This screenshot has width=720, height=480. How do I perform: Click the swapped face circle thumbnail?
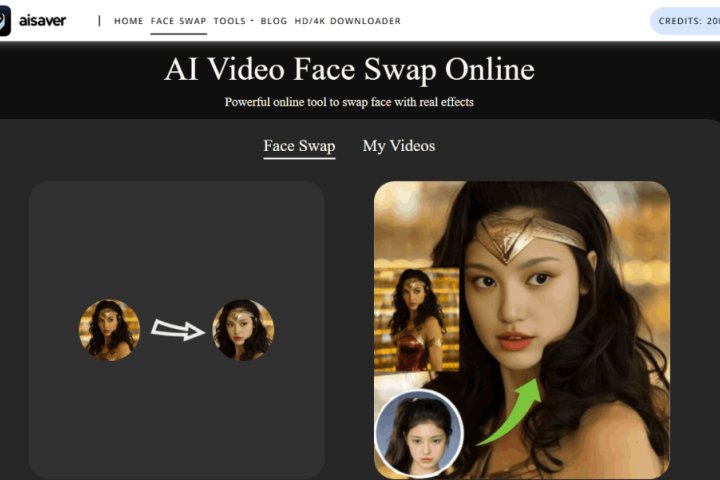click(243, 330)
